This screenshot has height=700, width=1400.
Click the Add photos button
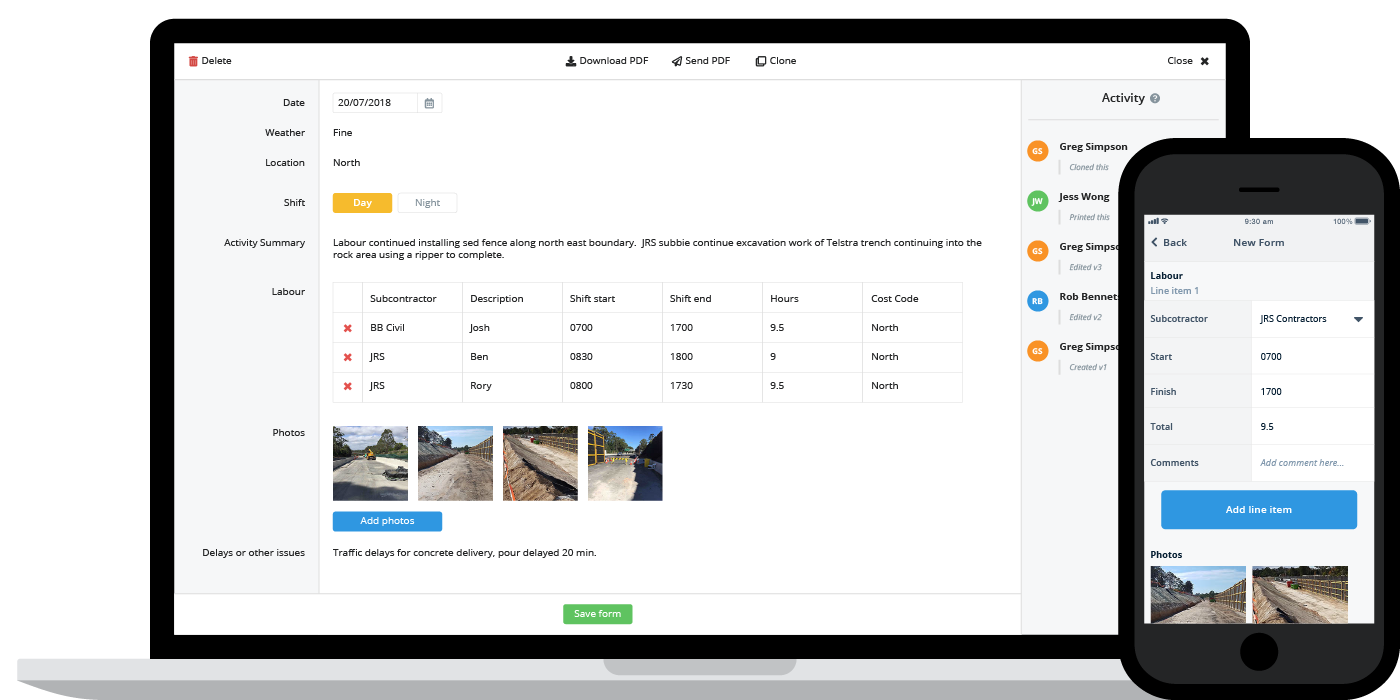click(387, 521)
